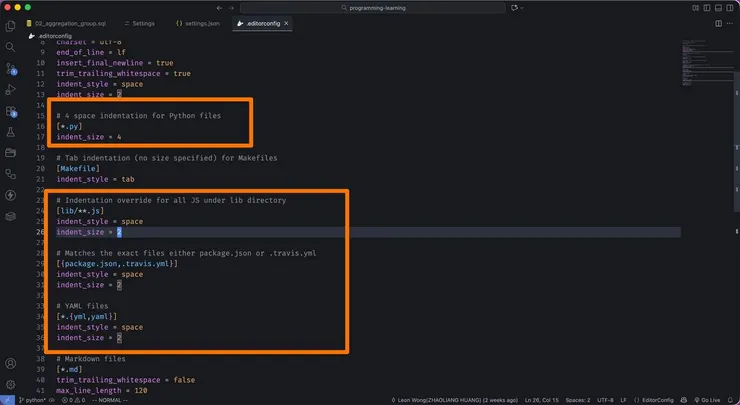This screenshot has height=405, width=740.
Task: Switch to the settings.json tab
Action: pos(198,24)
